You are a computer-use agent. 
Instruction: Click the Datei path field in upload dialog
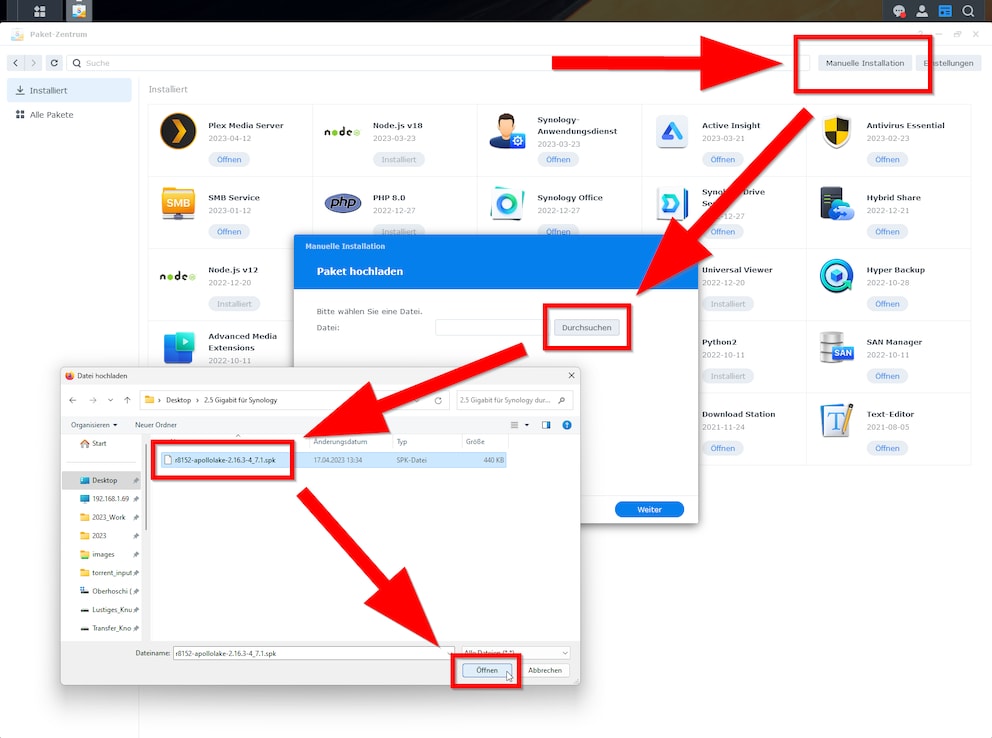tap(492, 328)
